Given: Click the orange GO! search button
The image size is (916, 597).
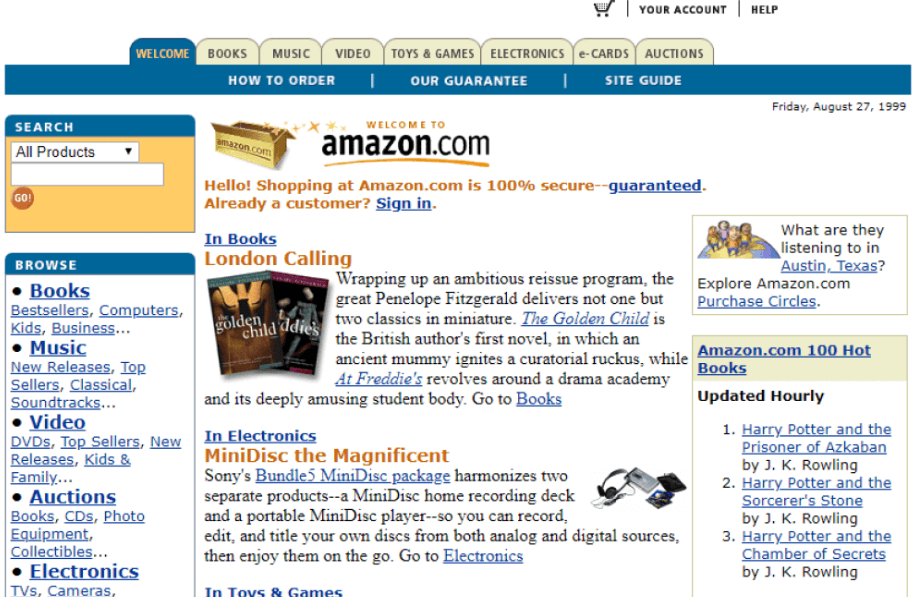Looking at the screenshot, I should pos(22,198).
